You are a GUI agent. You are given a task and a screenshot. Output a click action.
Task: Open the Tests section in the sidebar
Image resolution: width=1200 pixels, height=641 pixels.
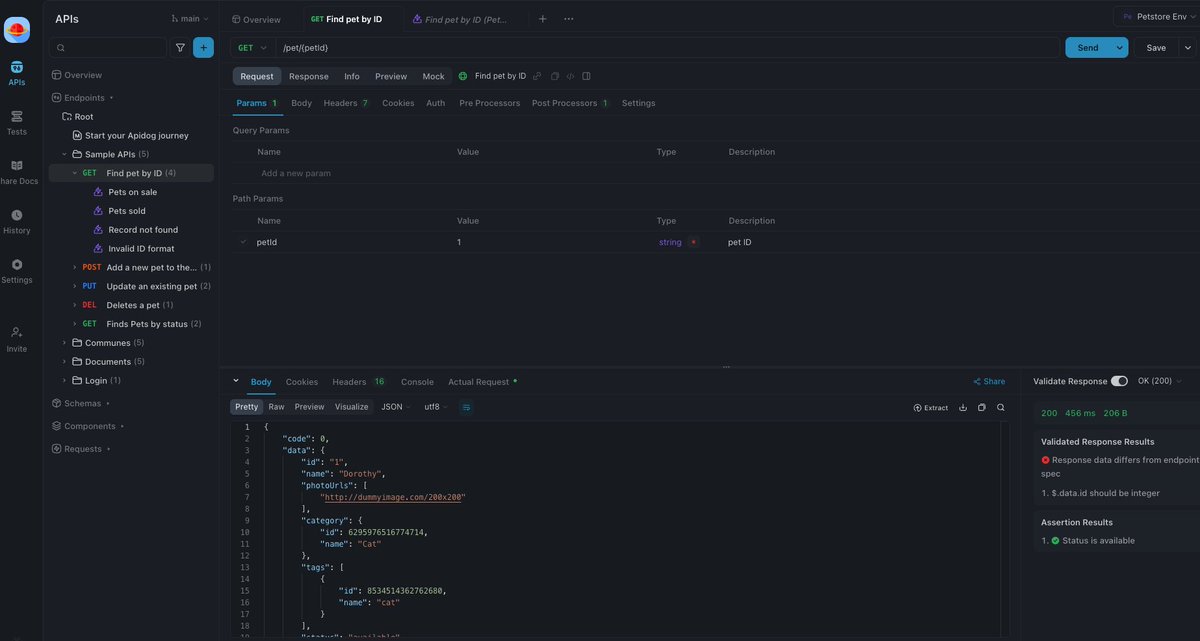(17, 123)
